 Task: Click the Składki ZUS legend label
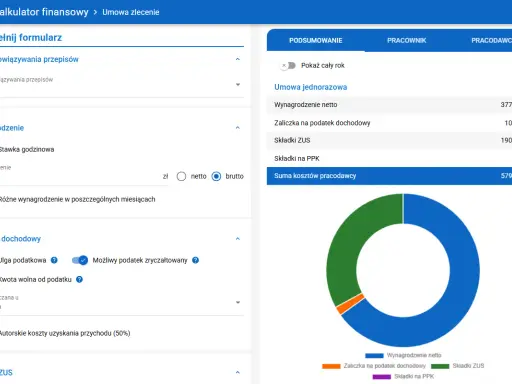(468, 366)
